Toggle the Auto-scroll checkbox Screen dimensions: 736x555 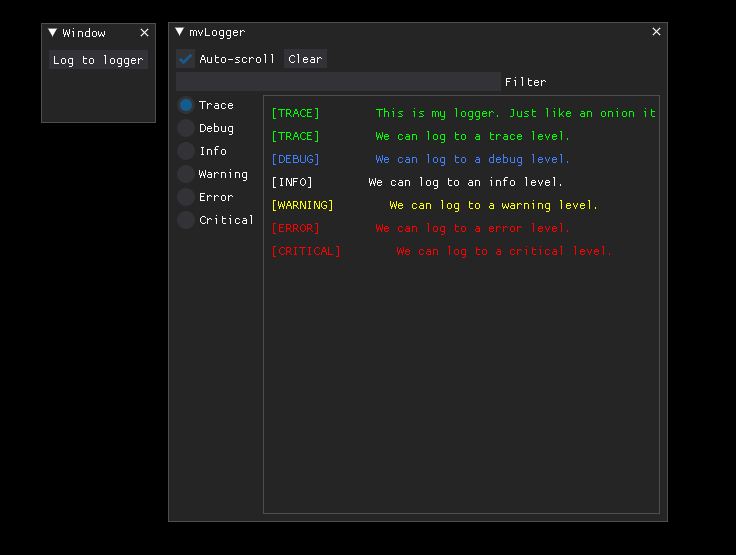tap(185, 59)
